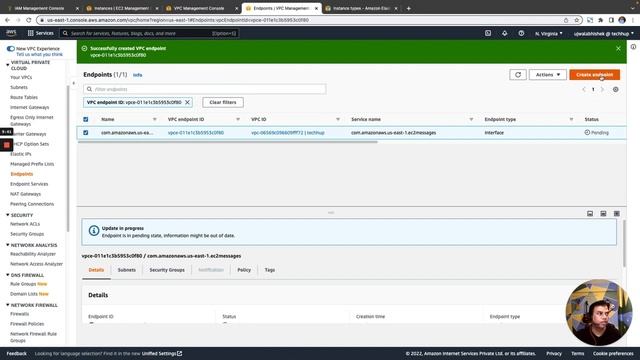Viewport: 640px width, 360px height.
Task: Reload the browser page
Action: coord(29,20)
